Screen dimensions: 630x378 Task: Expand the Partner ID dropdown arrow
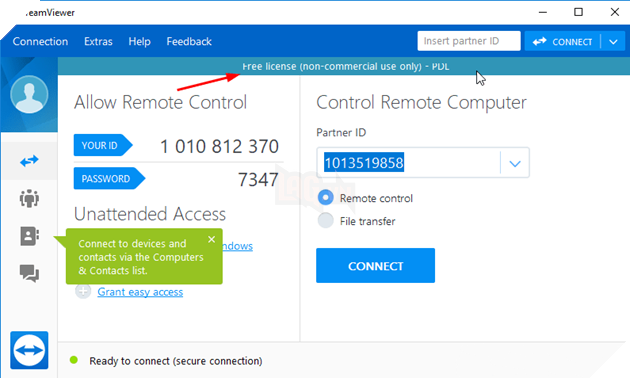click(515, 163)
